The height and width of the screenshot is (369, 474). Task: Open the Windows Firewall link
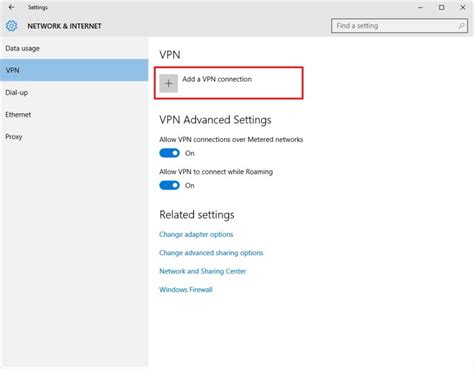(186, 289)
